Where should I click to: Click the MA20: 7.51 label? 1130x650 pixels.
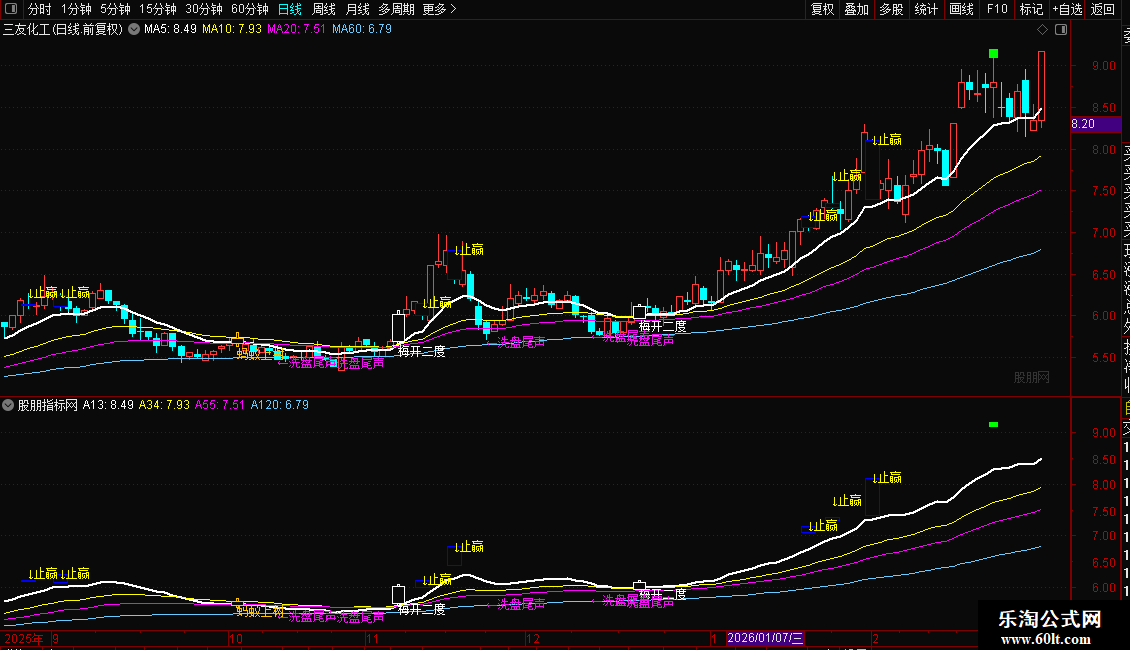(x=296, y=30)
